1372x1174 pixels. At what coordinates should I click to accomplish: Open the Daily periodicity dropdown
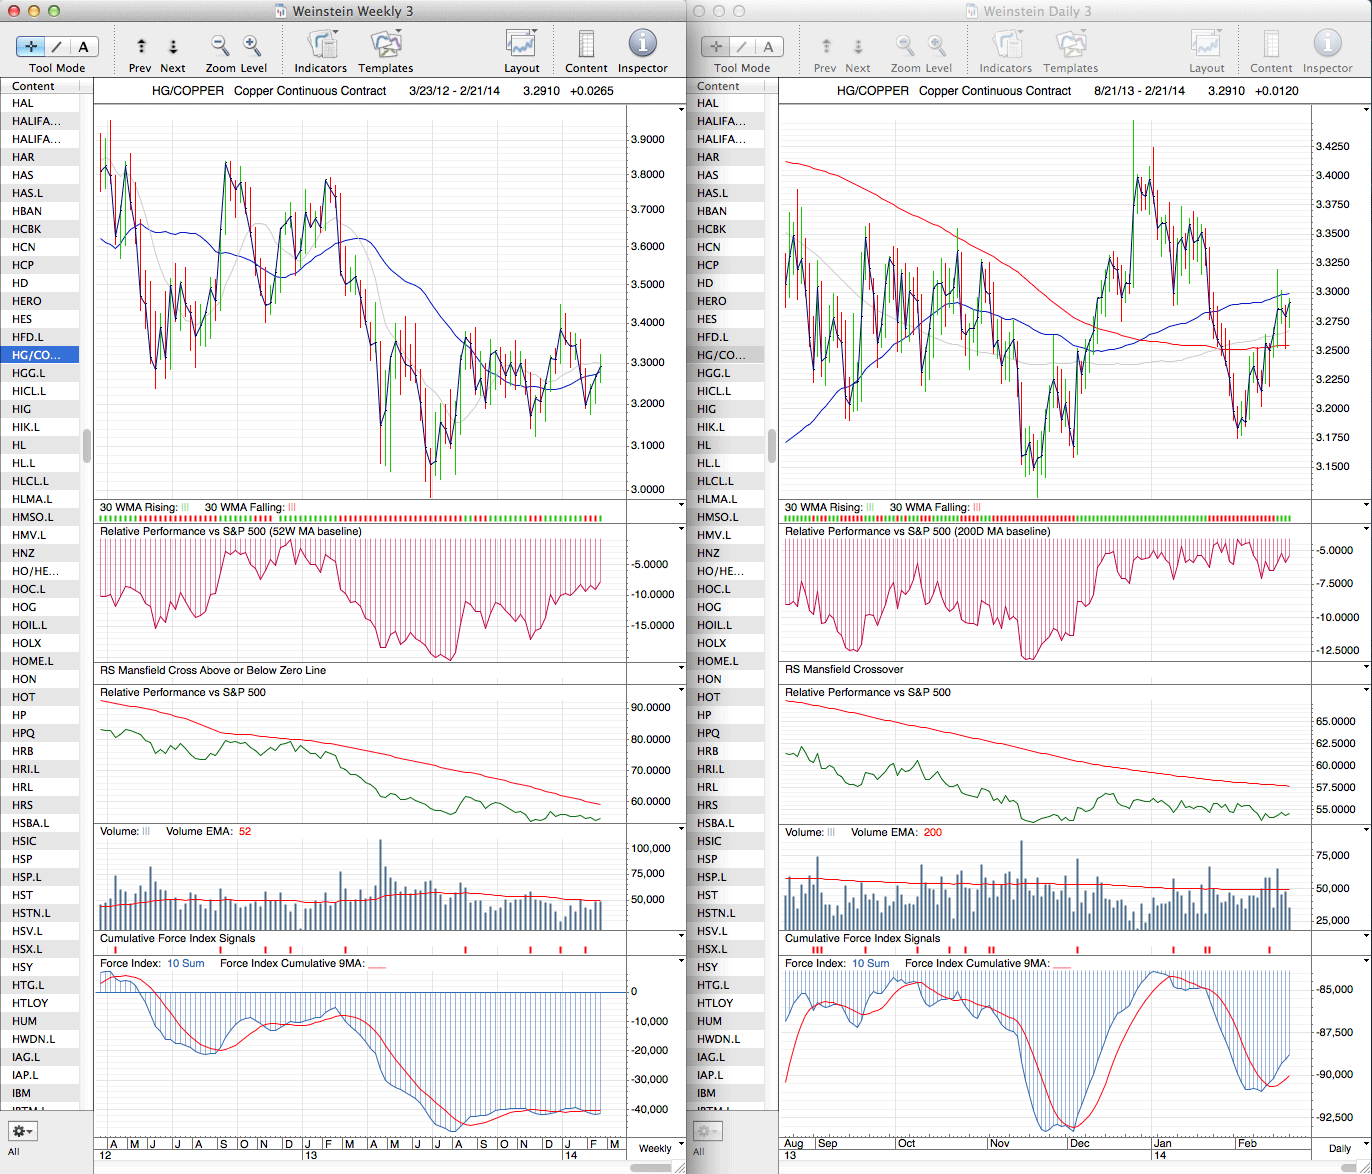(1339, 1148)
